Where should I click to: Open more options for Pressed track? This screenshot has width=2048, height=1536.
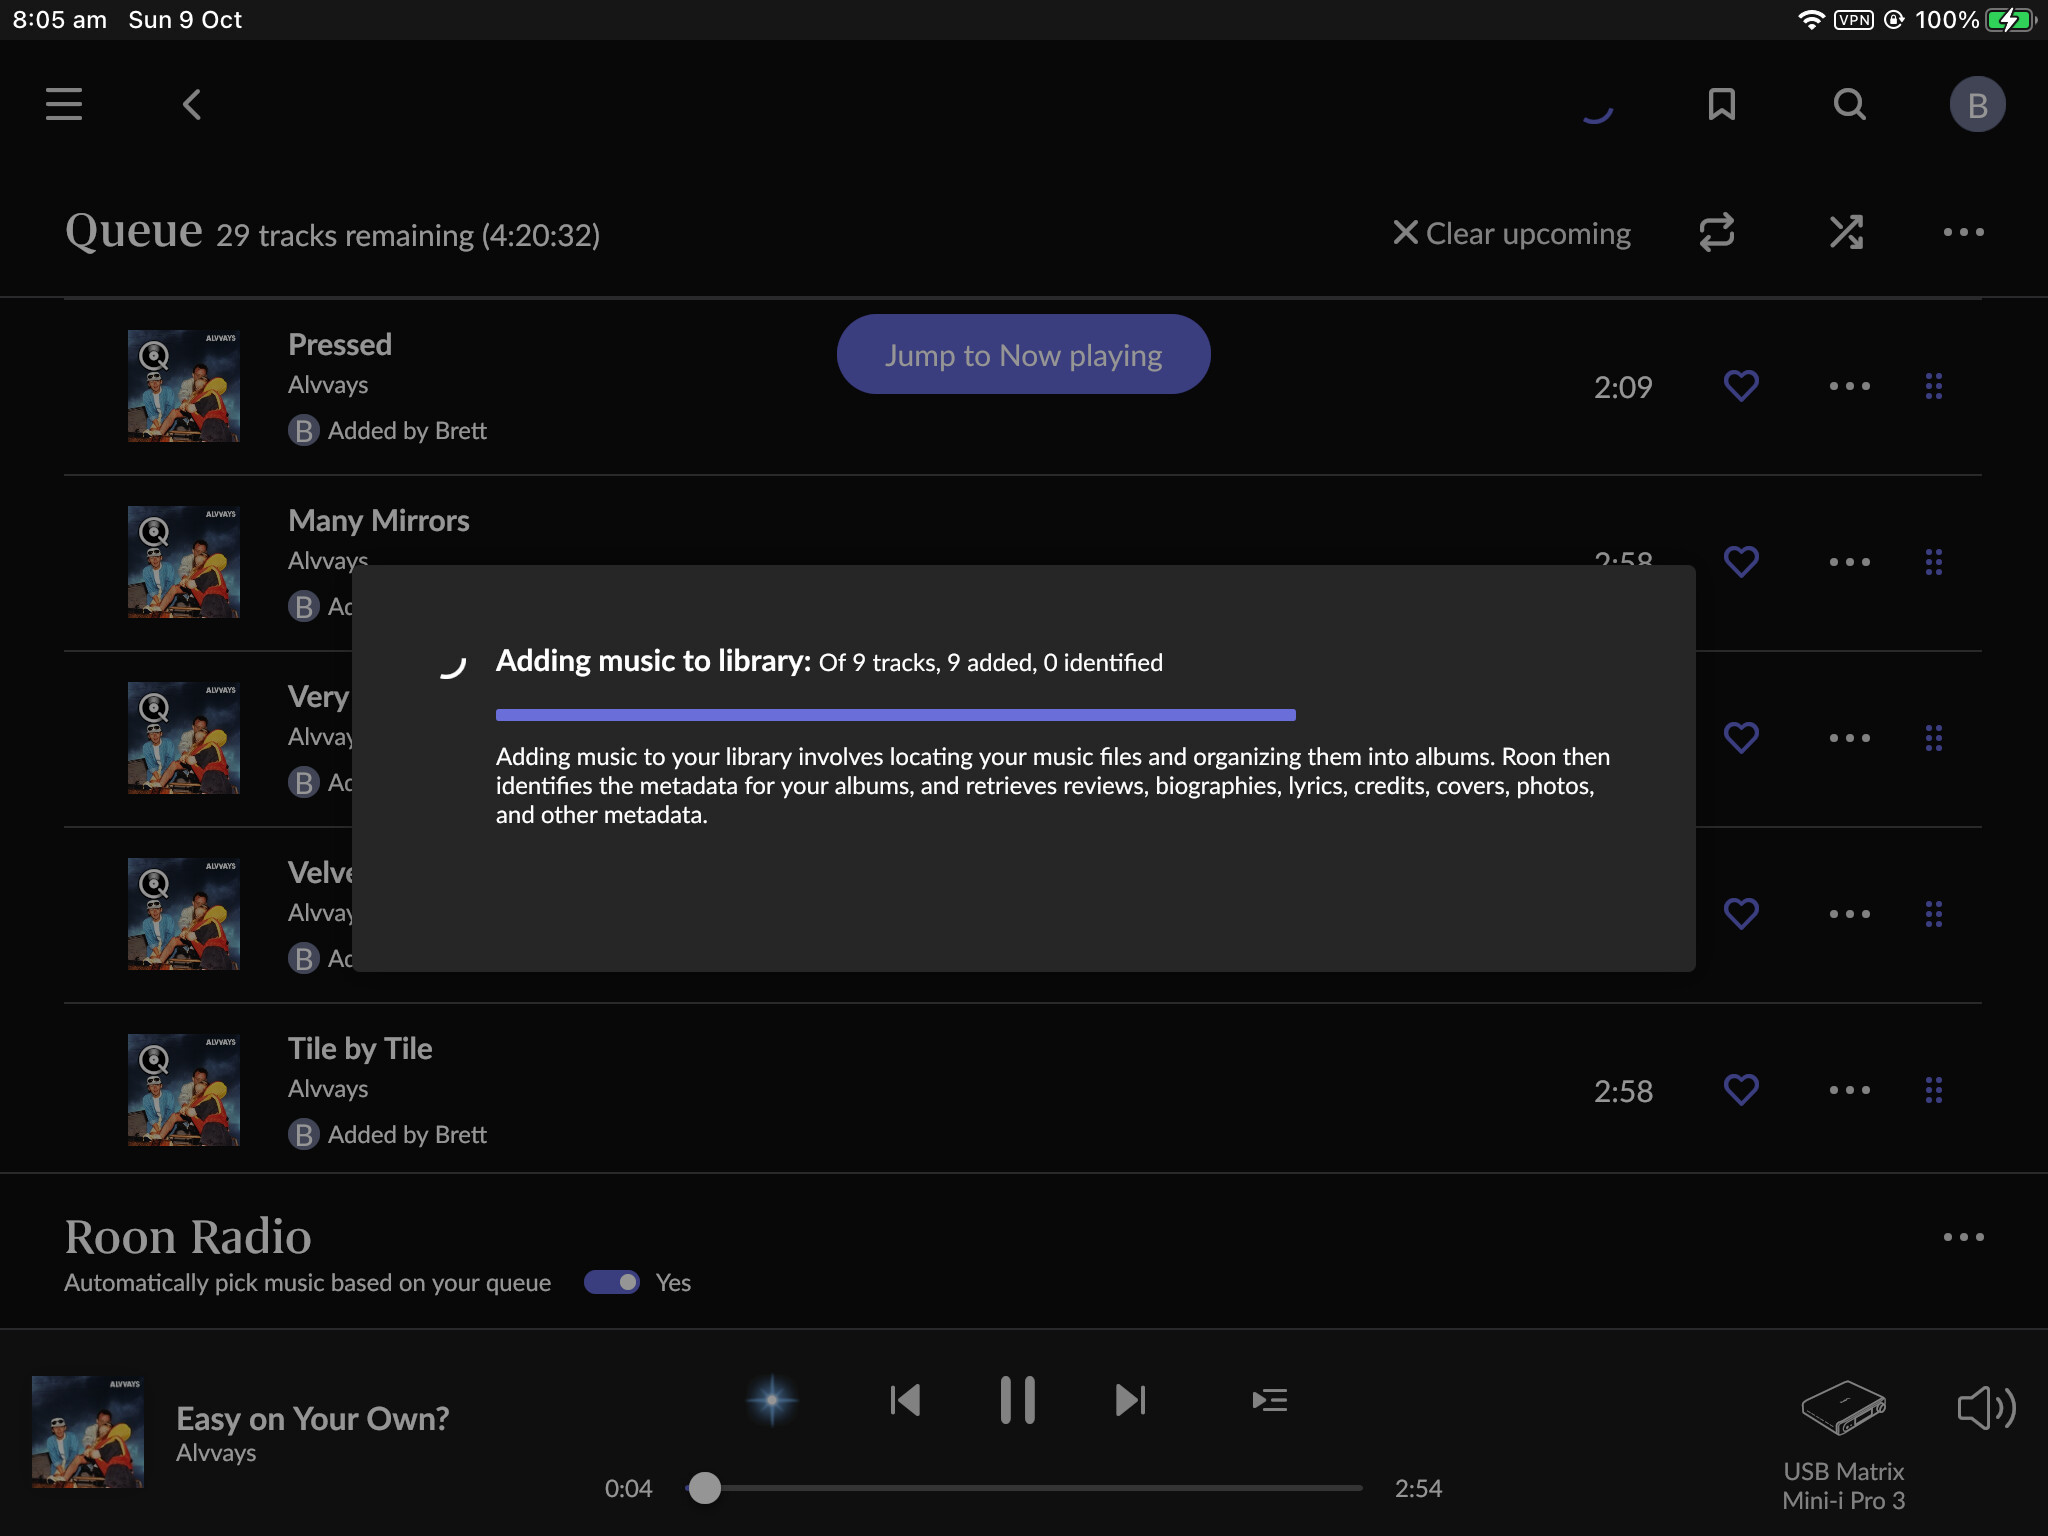[1849, 386]
